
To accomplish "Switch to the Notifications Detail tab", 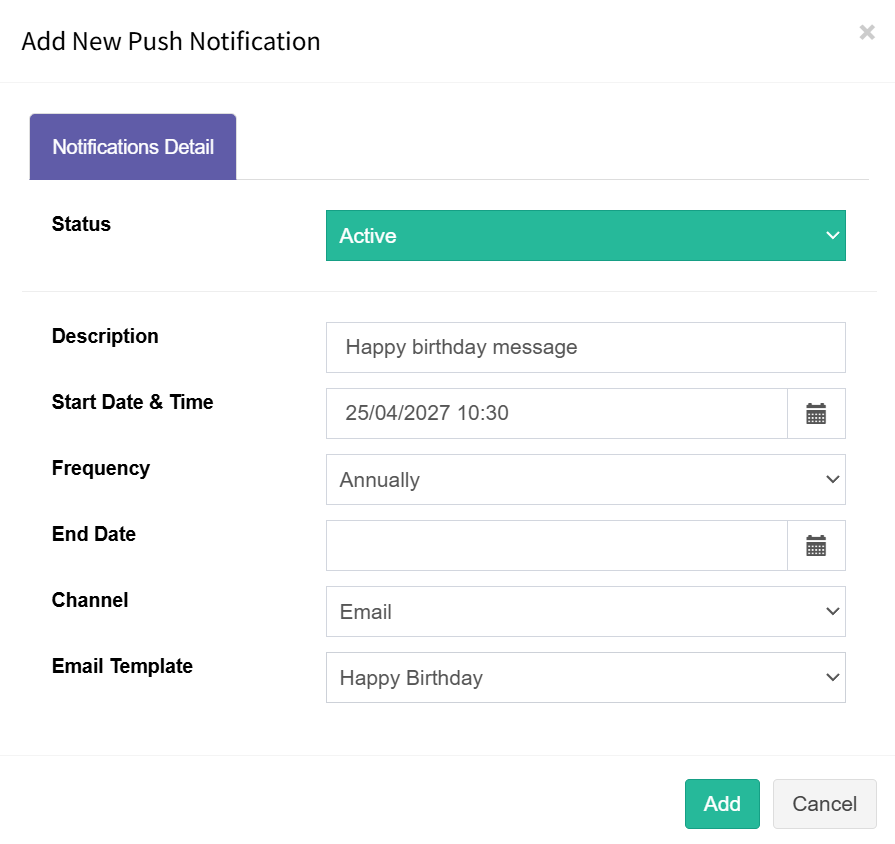I will pos(133,147).
